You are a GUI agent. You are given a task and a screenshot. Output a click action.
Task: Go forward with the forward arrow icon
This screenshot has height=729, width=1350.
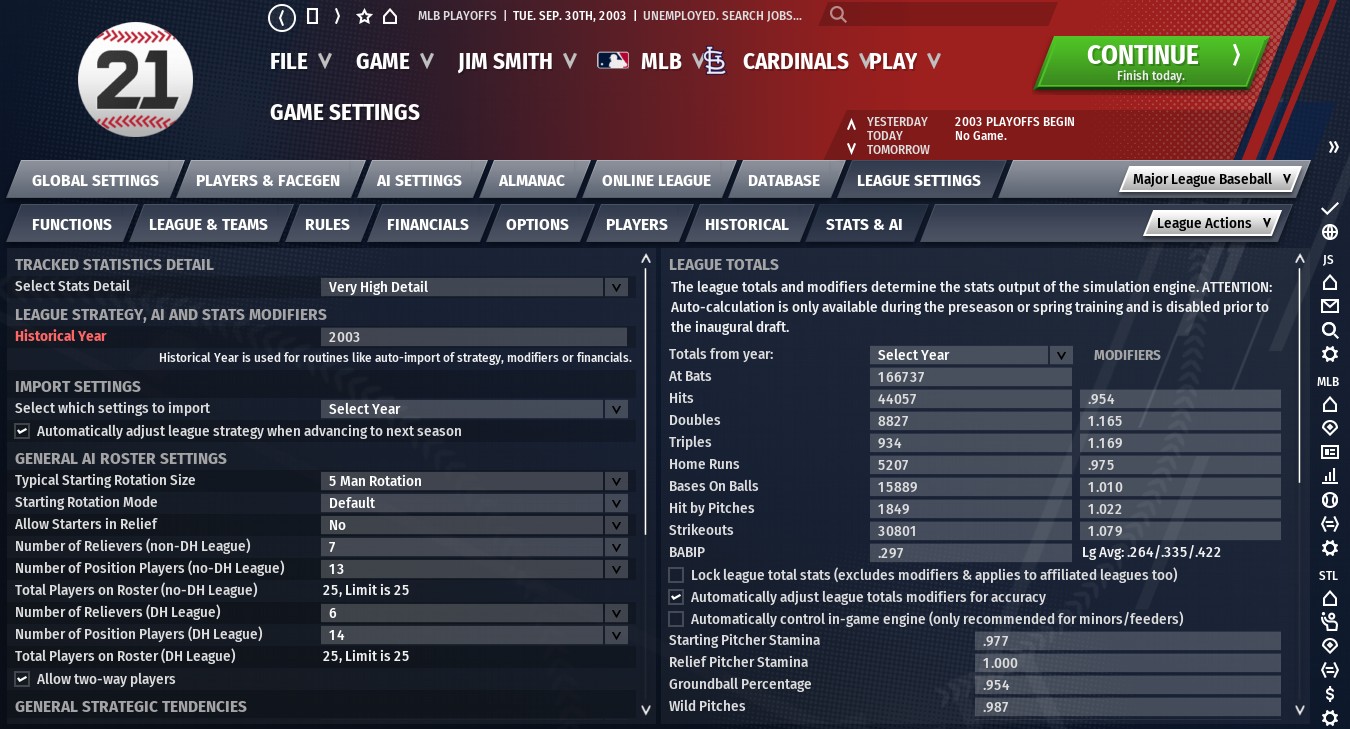coord(338,16)
